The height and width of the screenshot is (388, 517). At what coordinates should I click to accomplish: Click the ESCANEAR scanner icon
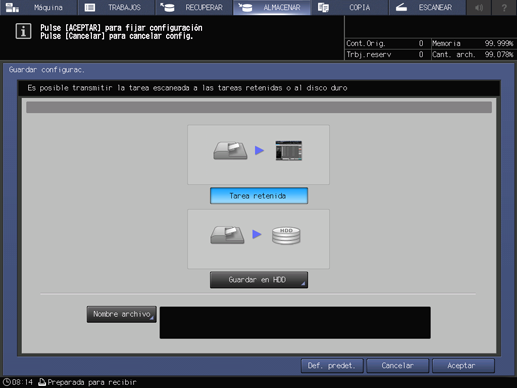(x=401, y=7)
